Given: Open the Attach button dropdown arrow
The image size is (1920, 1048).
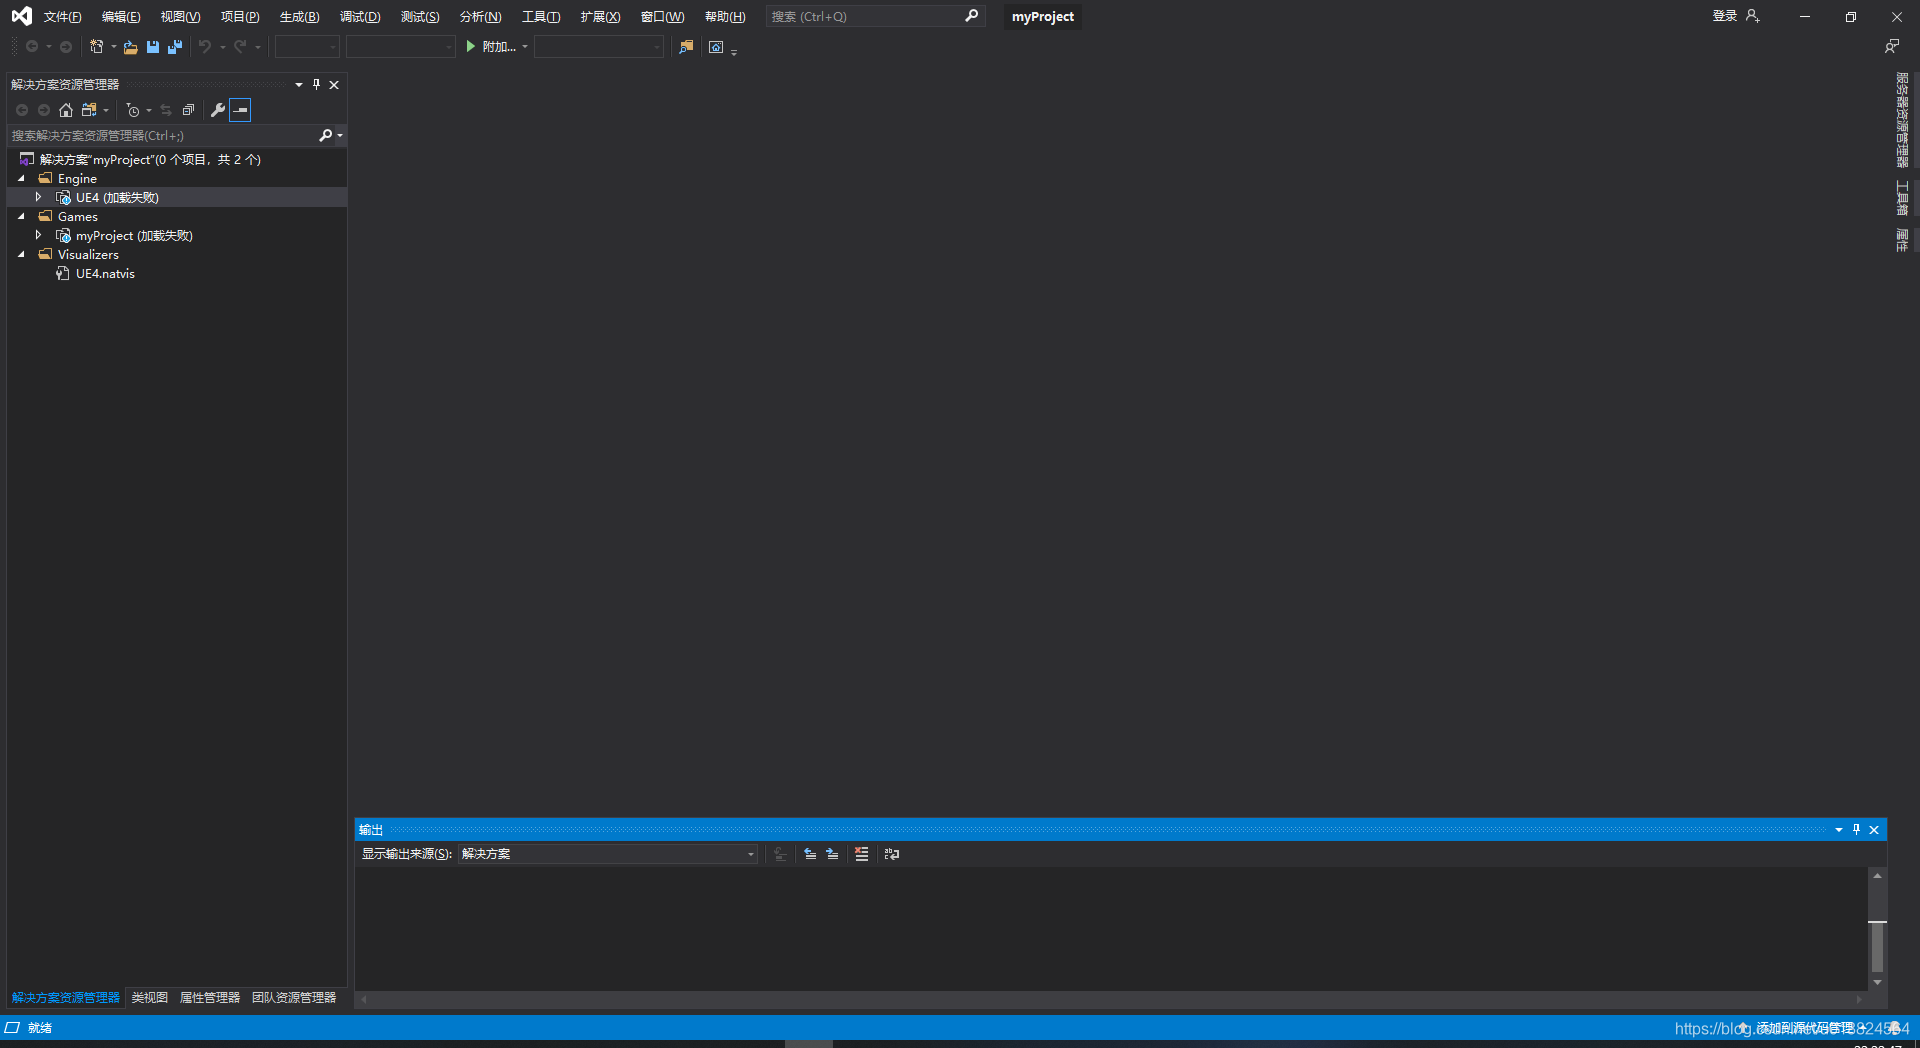Looking at the screenshot, I should click(x=525, y=47).
